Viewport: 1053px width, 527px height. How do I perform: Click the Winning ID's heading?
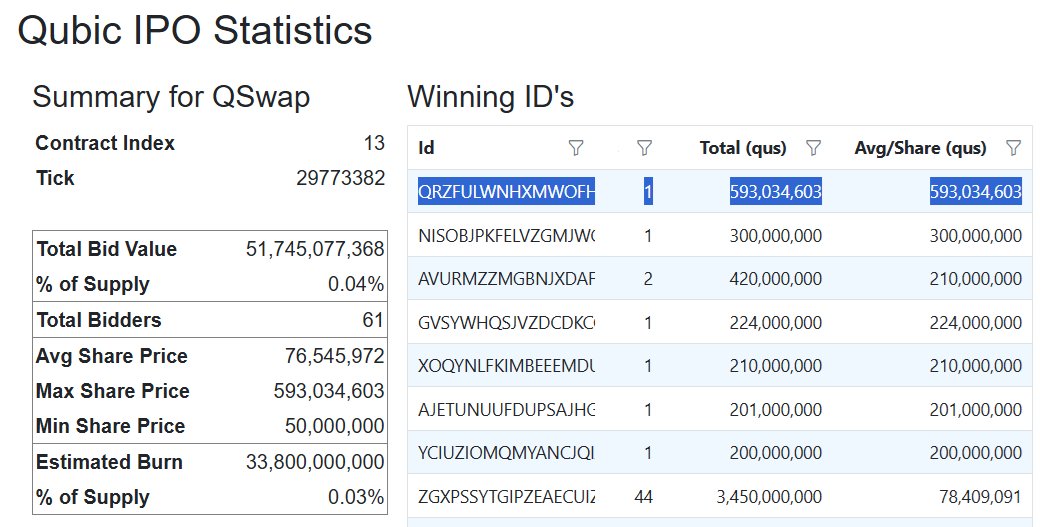pos(491,97)
